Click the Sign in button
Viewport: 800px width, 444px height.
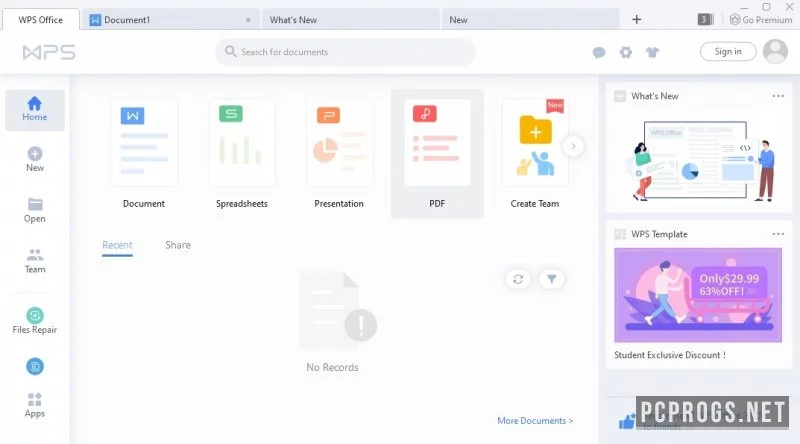[x=728, y=52]
